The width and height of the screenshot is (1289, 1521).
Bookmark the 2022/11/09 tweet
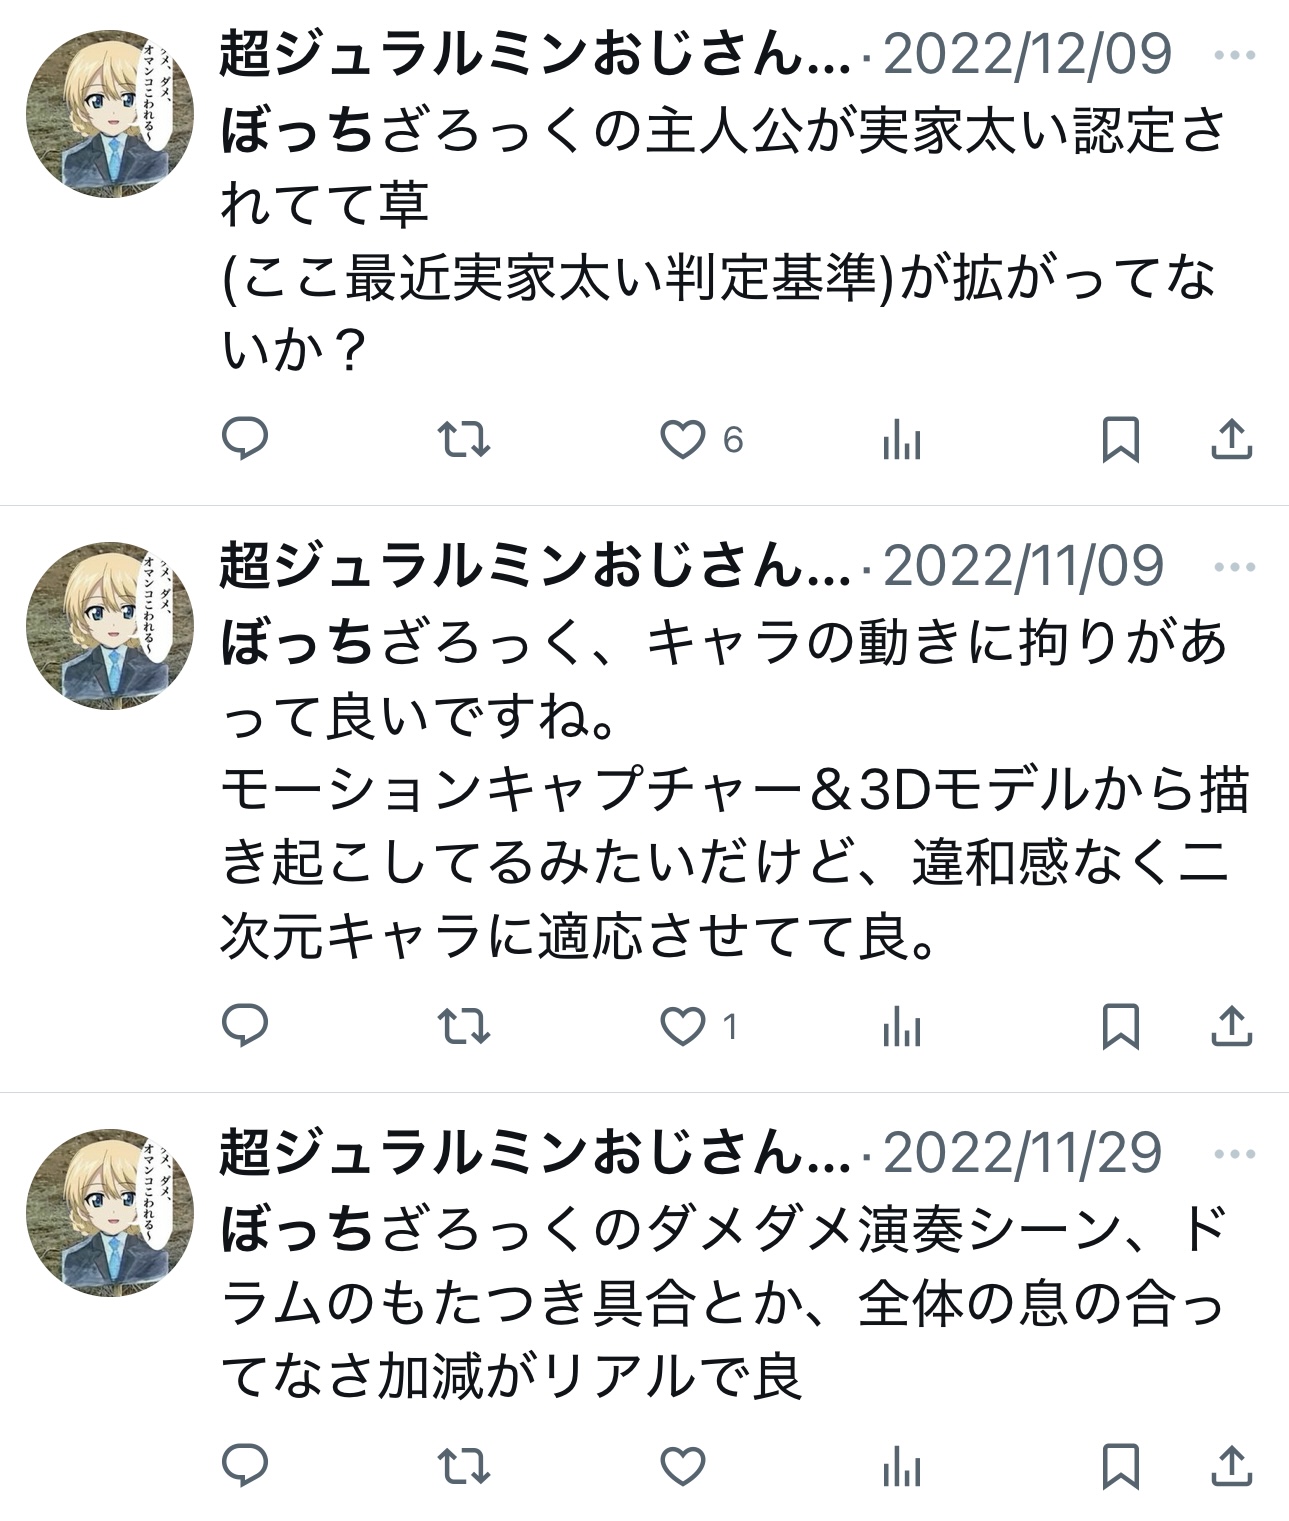(x=1120, y=1026)
